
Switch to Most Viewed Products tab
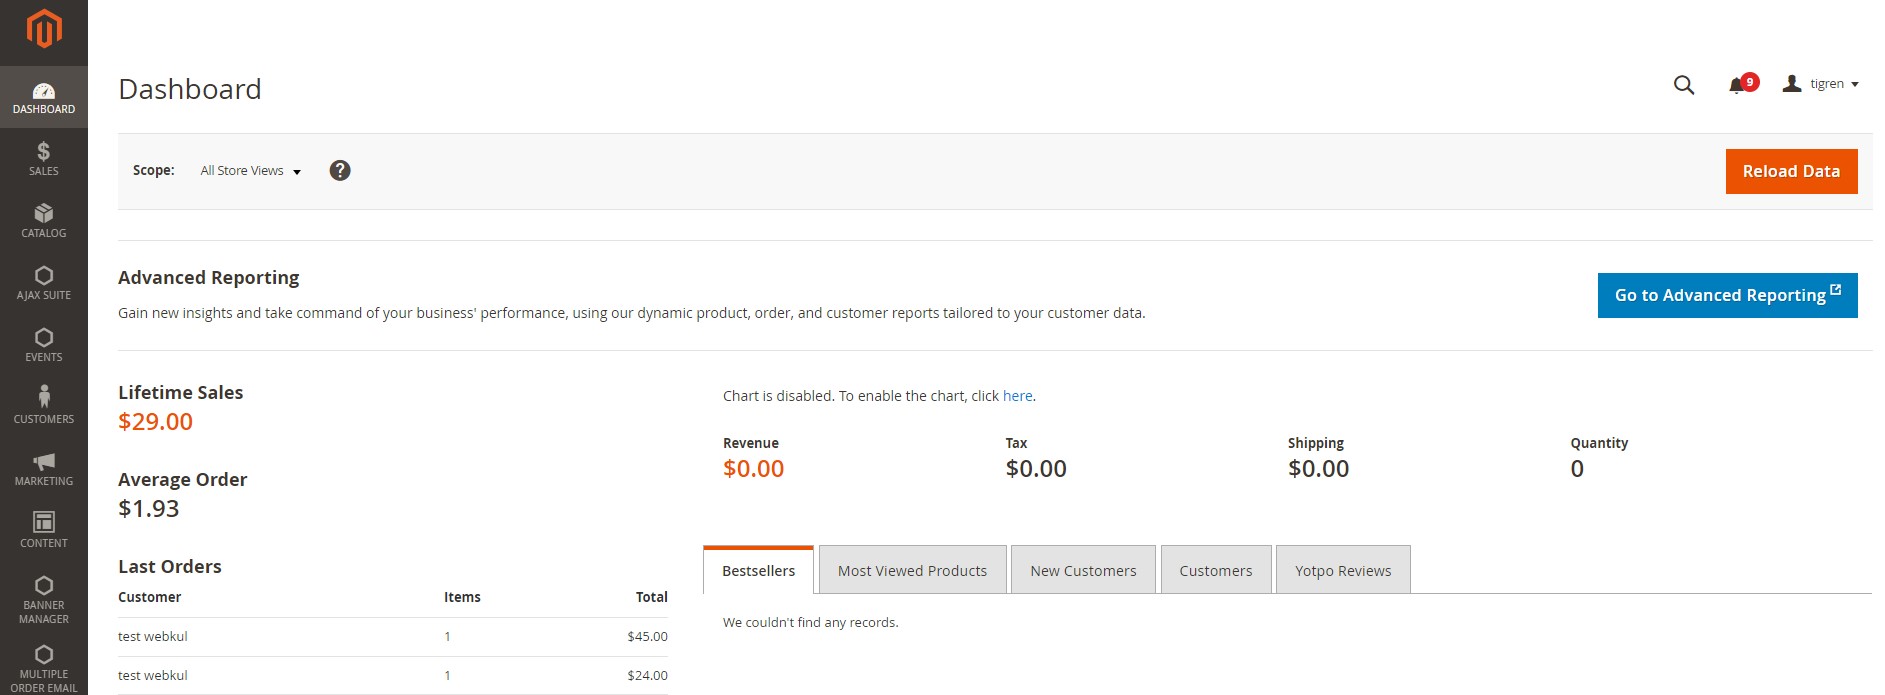(x=912, y=570)
